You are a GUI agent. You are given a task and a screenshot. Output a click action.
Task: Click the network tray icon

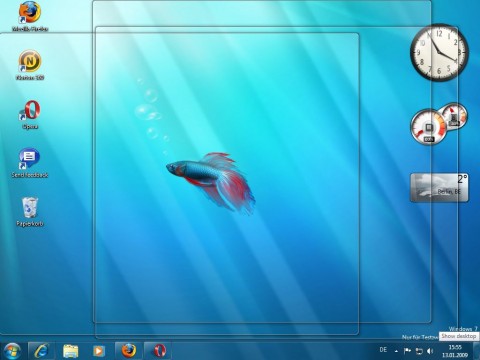[x=419, y=351]
